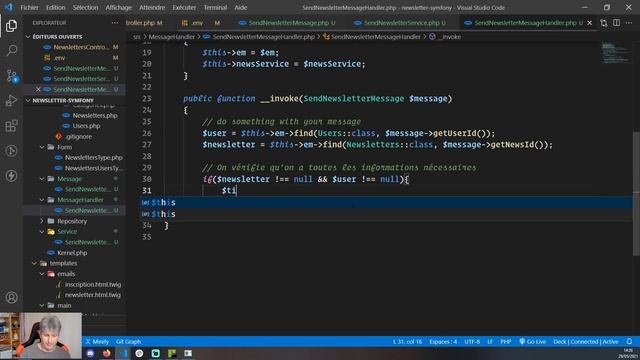
Task: Close SendNewsletterMe... in open editors list
Action: 38,89
